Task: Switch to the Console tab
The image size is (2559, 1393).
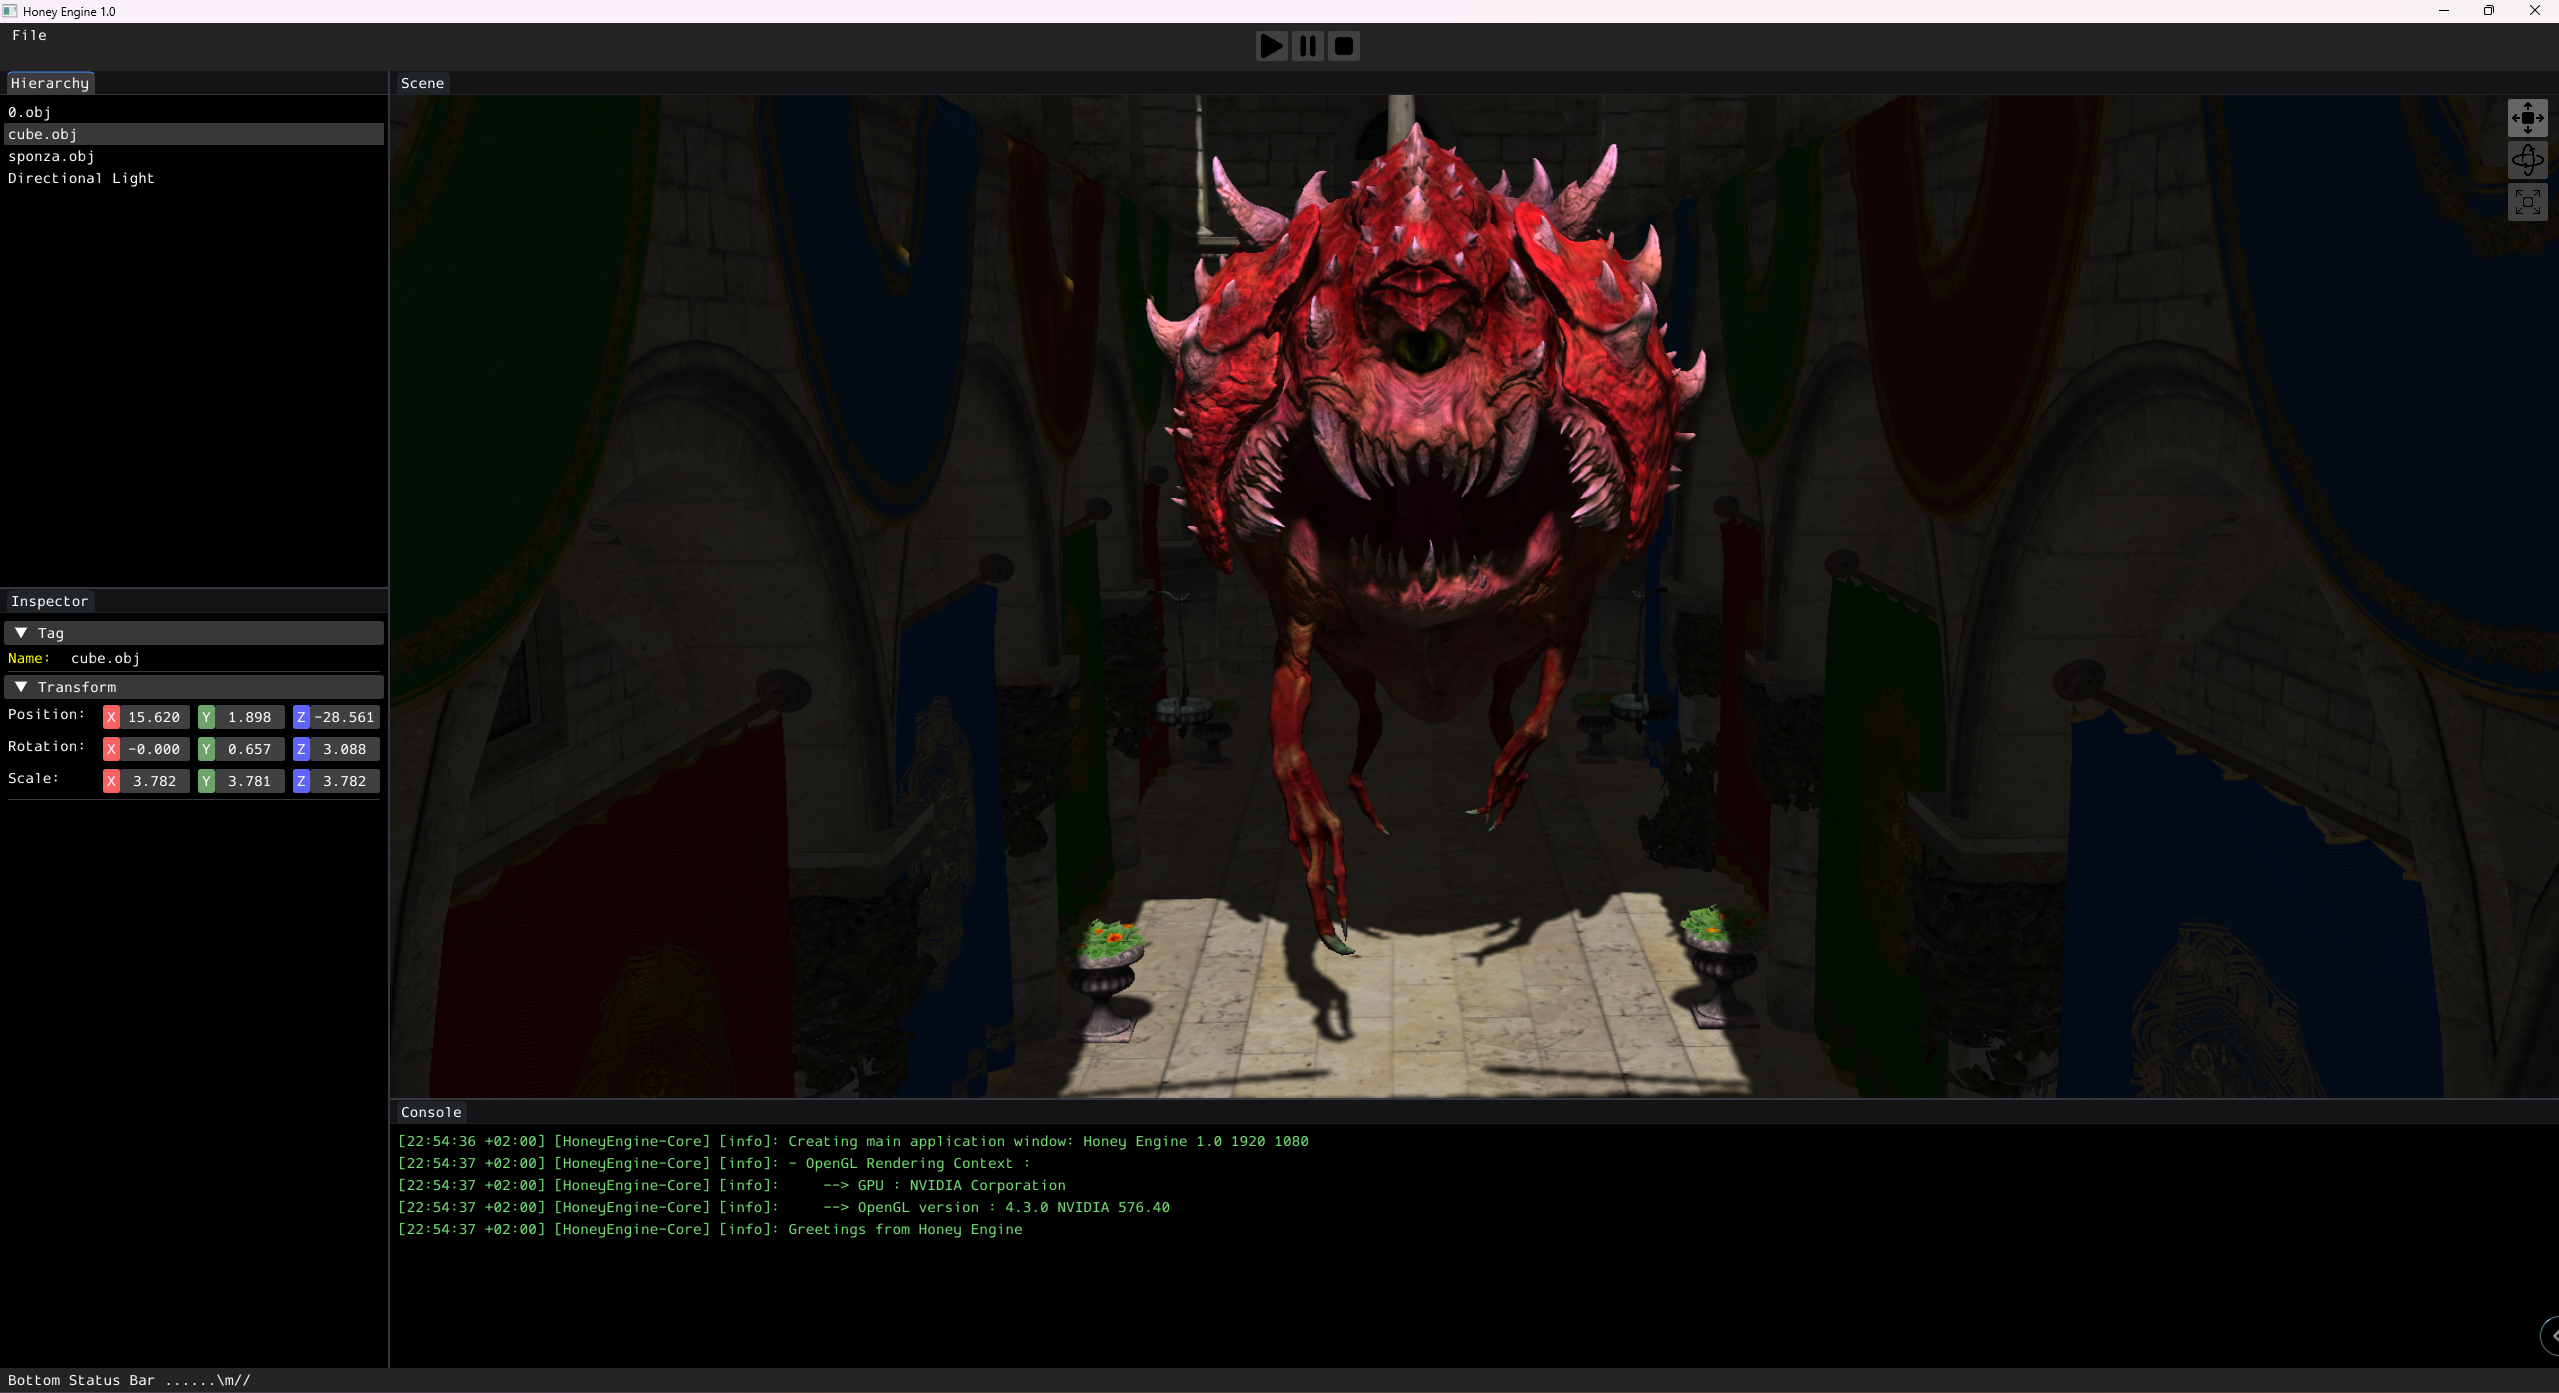Action: click(x=431, y=1112)
